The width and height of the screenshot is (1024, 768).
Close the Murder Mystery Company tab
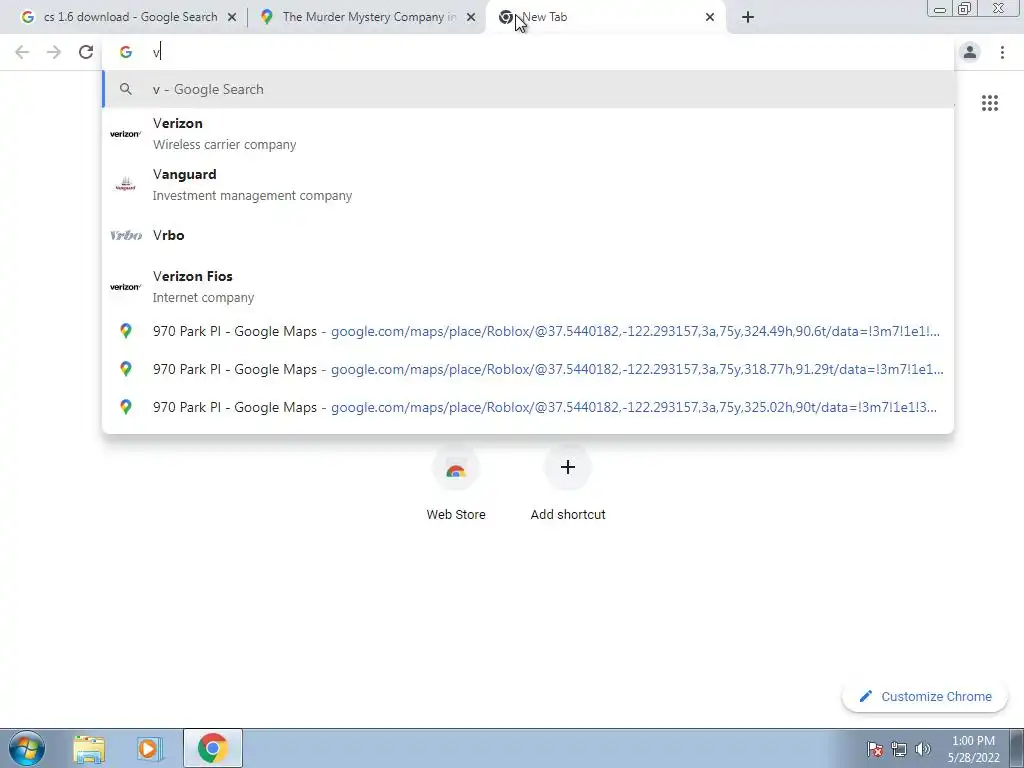[471, 18]
